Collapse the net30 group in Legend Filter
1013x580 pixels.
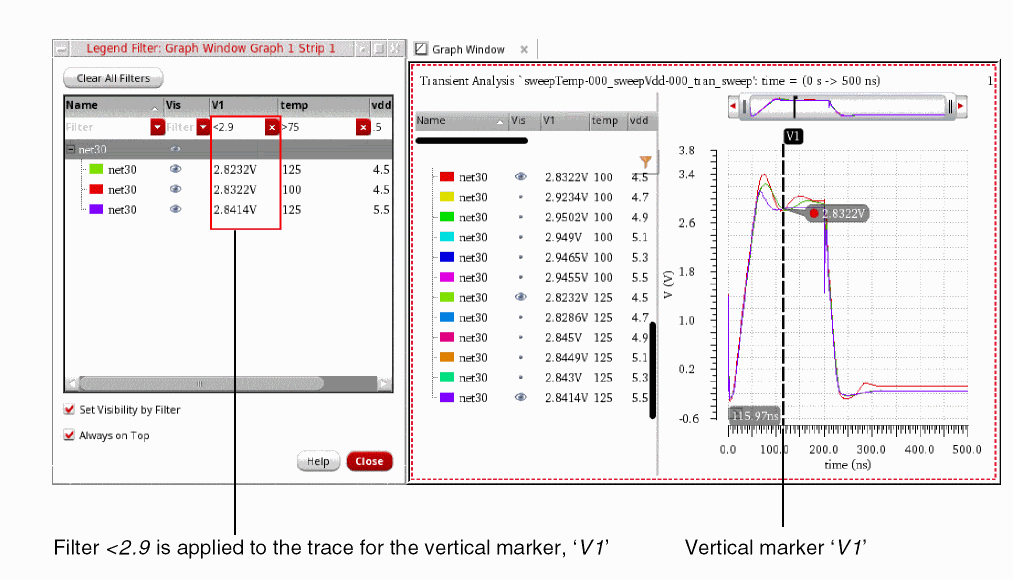[x=71, y=150]
